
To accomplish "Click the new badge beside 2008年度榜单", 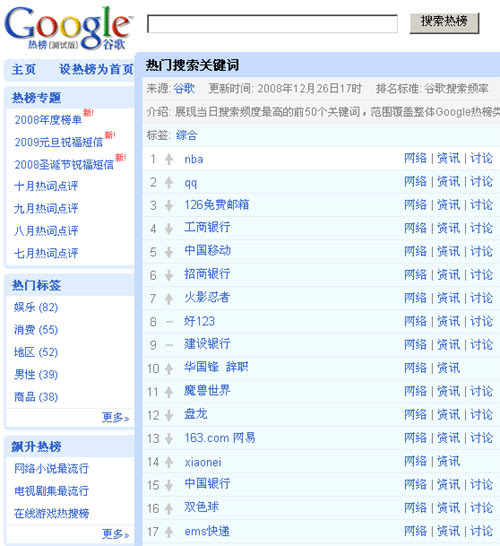I will 88,112.
